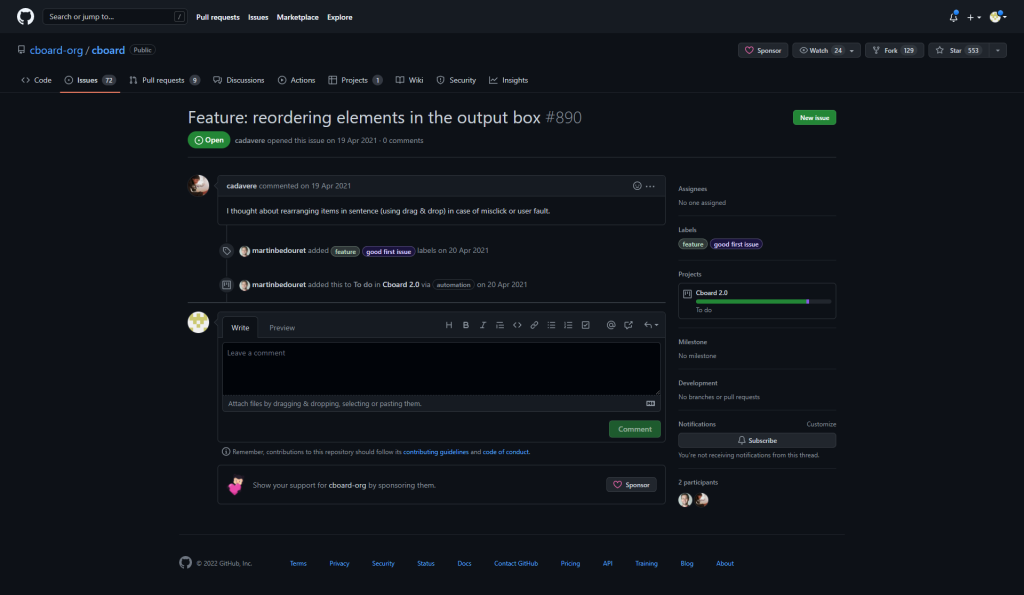Screen dimensions: 1024x595
Task: Open the Cboard 2.0 project link in sidebar
Action: tap(711, 293)
